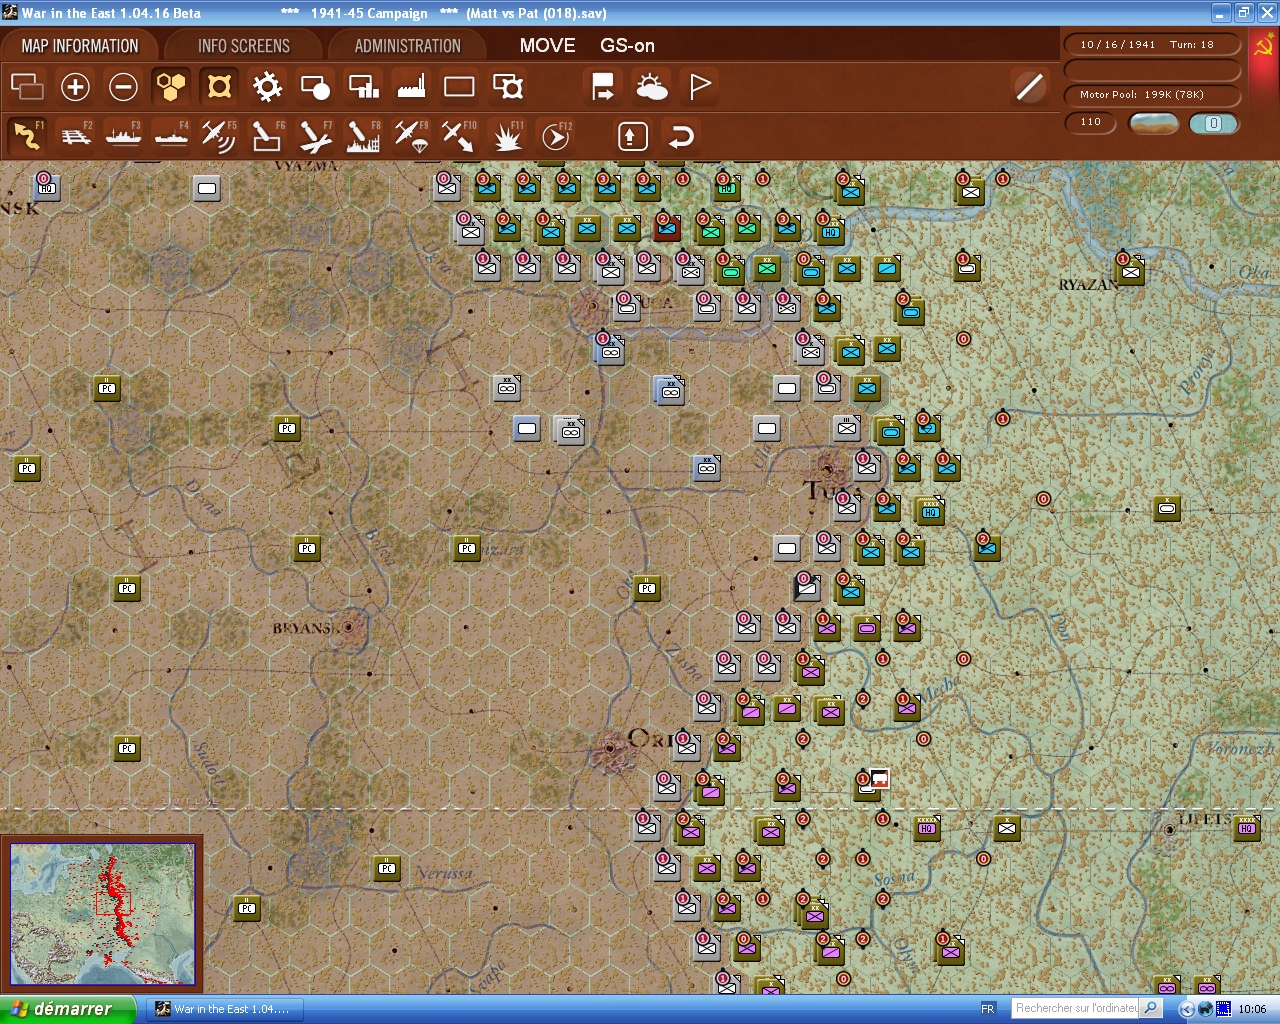Image resolution: width=1280 pixels, height=1024 pixels.
Task: Select Rail mode F2 icon
Action: pyautogui.click(x=75, y=136)
